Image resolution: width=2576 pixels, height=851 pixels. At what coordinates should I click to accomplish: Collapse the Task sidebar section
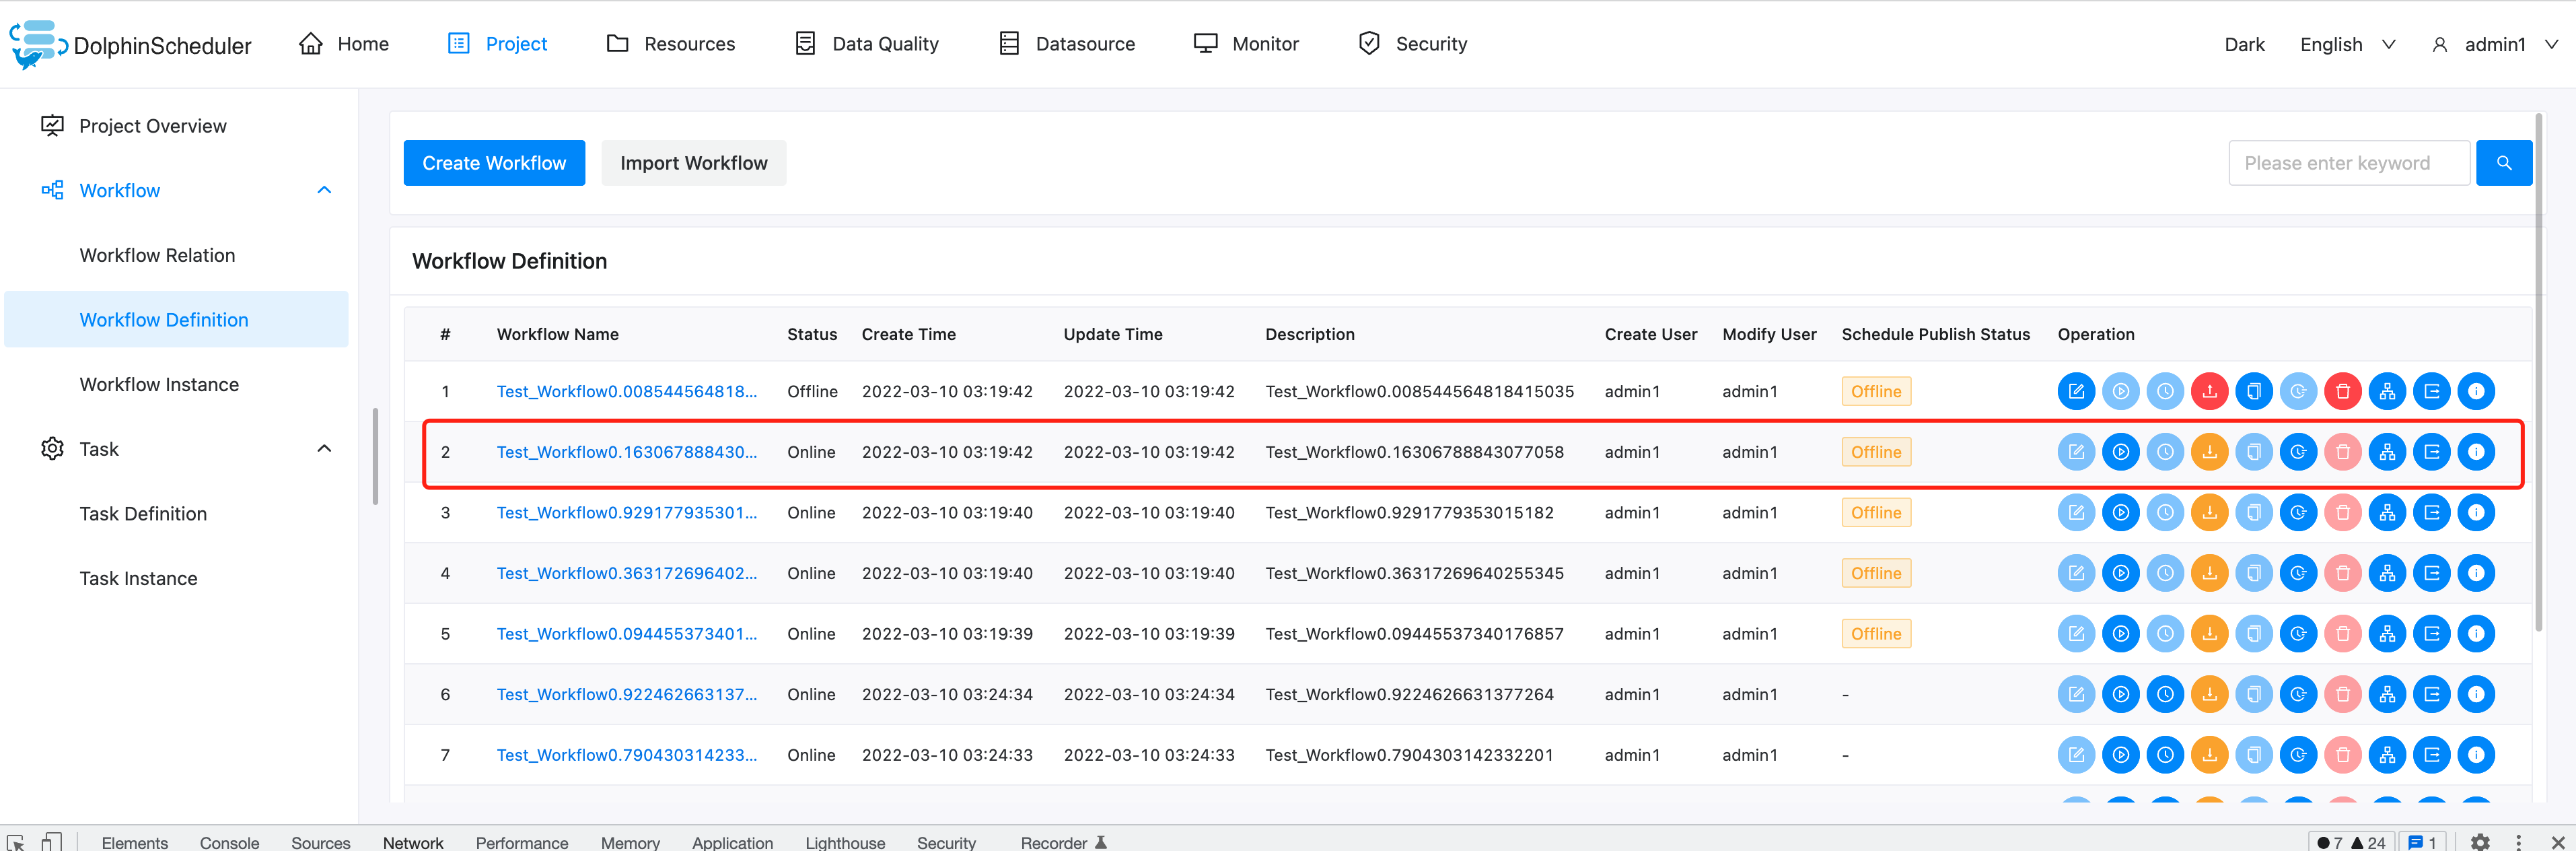coord(323,448)
